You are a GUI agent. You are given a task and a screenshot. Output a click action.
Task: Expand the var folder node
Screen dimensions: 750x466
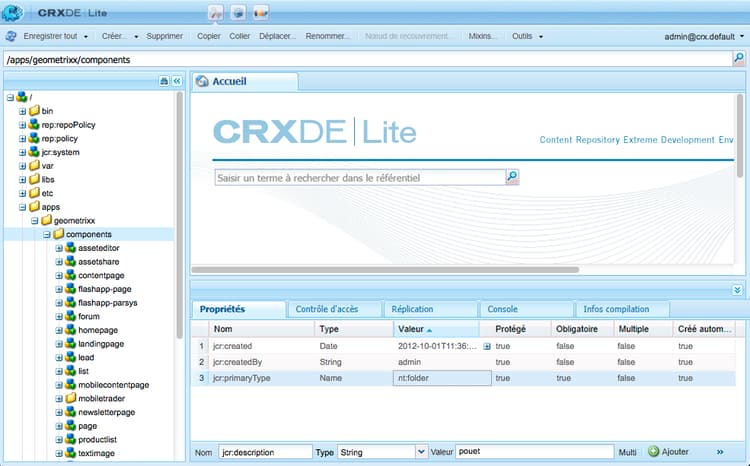point(22,166)
